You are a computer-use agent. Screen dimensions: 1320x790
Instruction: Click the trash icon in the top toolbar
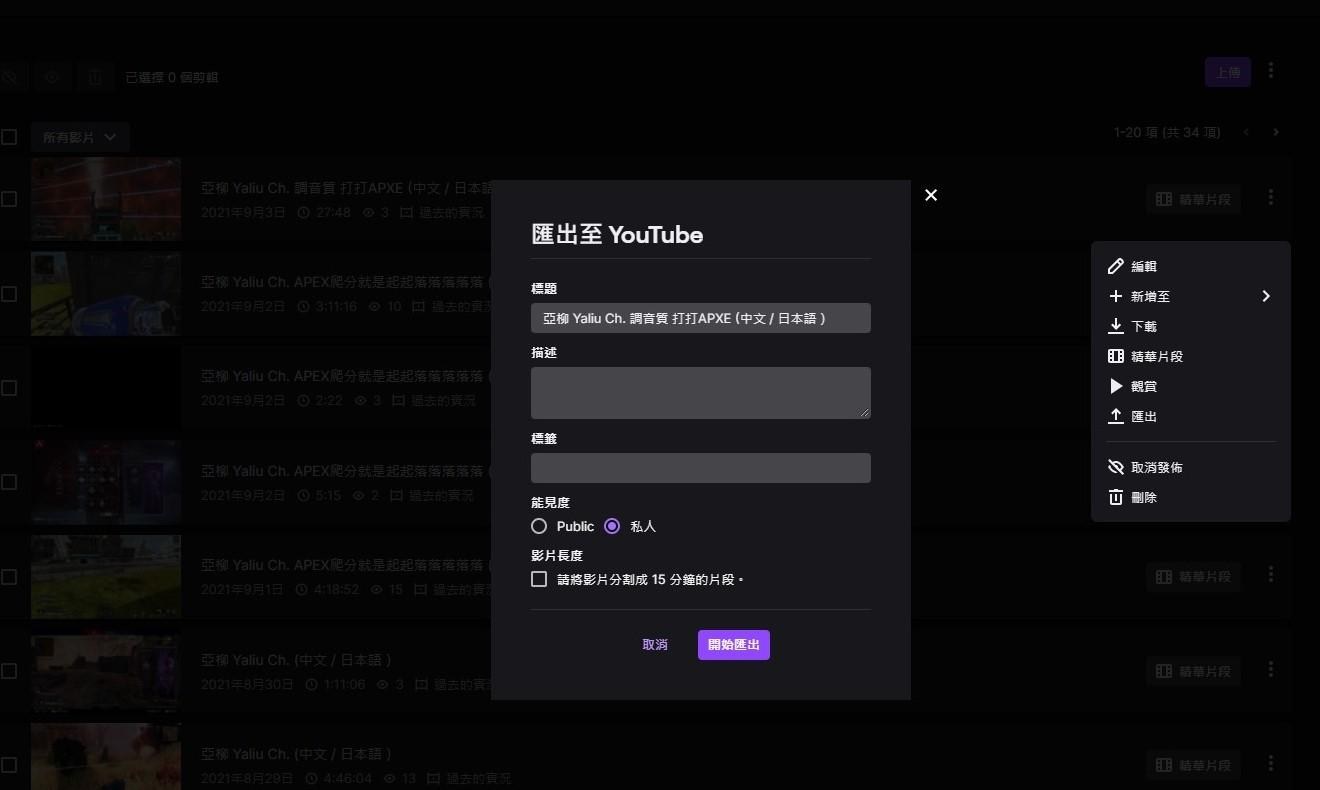pyautogui.click(x=94, y=77)
